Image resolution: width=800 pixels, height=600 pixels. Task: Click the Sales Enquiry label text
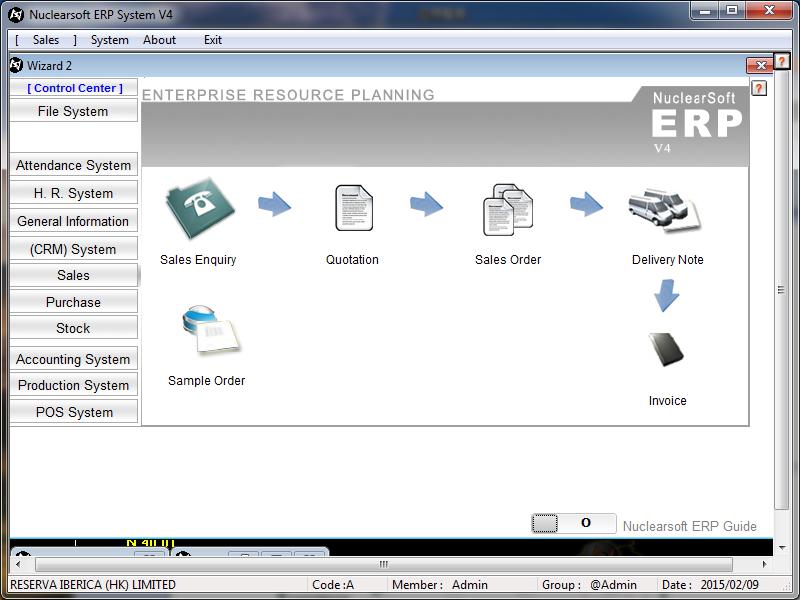[198, 260]
